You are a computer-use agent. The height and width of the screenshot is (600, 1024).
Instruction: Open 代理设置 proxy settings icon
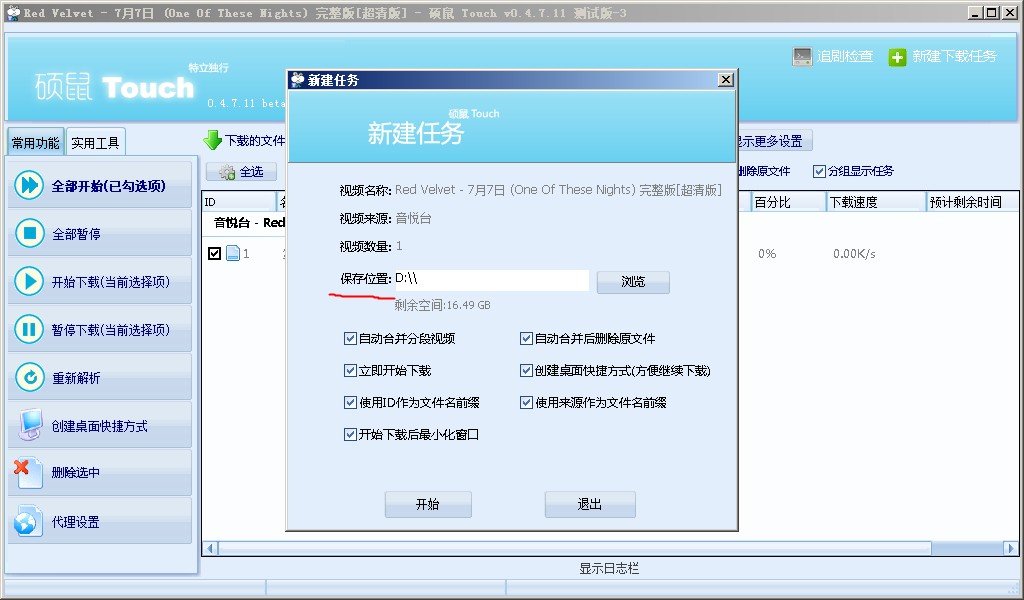pos(28,520)
